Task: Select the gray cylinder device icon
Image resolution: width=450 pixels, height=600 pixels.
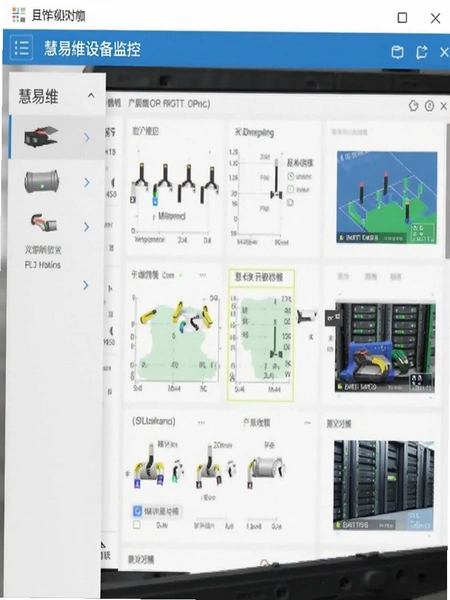Action: (42, 181)
